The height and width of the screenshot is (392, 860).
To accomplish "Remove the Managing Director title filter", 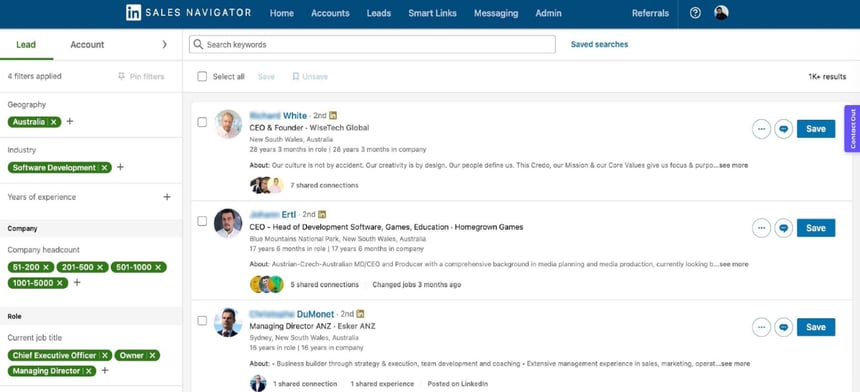I will 88,371.
